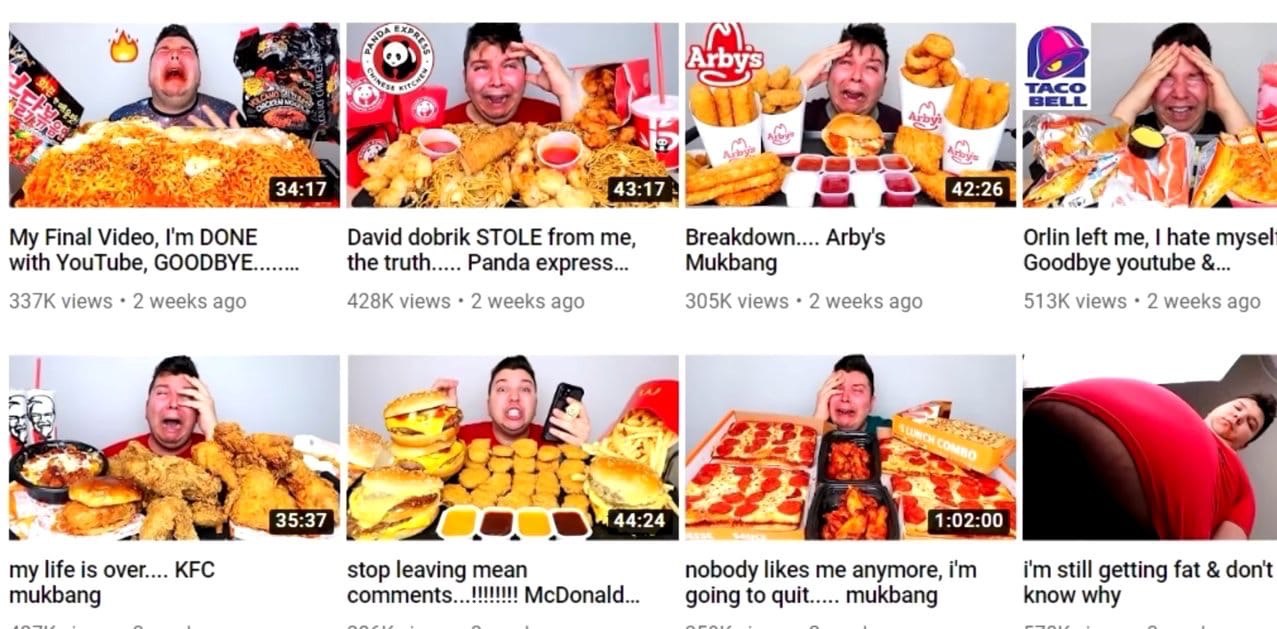Viewport: 1277px width, 629px height.
Task: Open the Taco Bell video thumbnail
Action: coord(1150,114)
